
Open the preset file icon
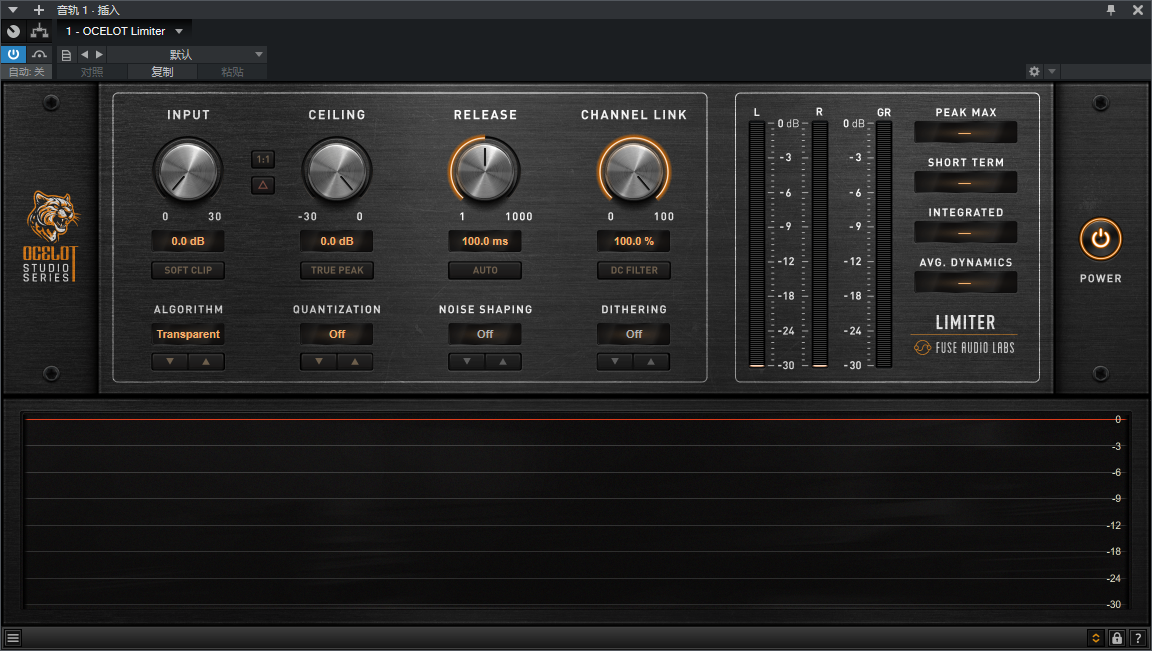point(66,54)
